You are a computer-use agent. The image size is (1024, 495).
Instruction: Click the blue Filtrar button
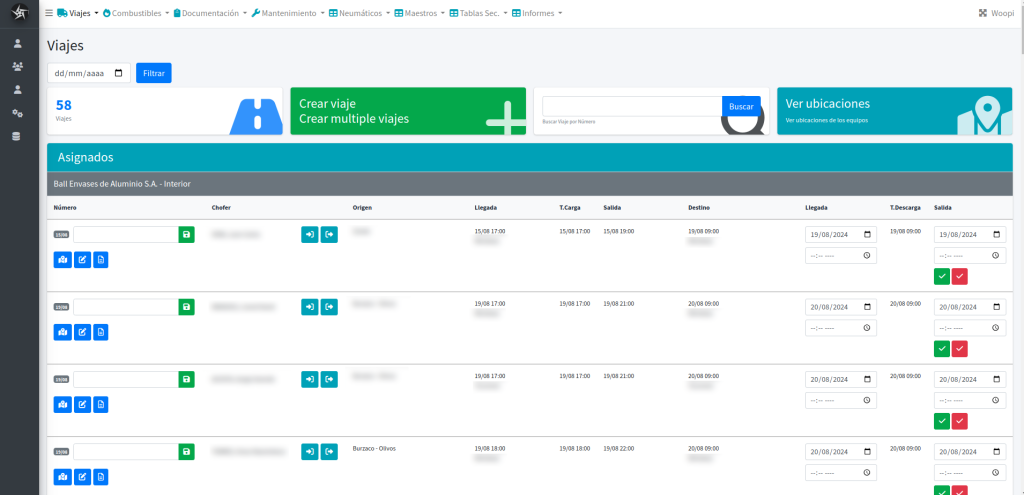154,73
